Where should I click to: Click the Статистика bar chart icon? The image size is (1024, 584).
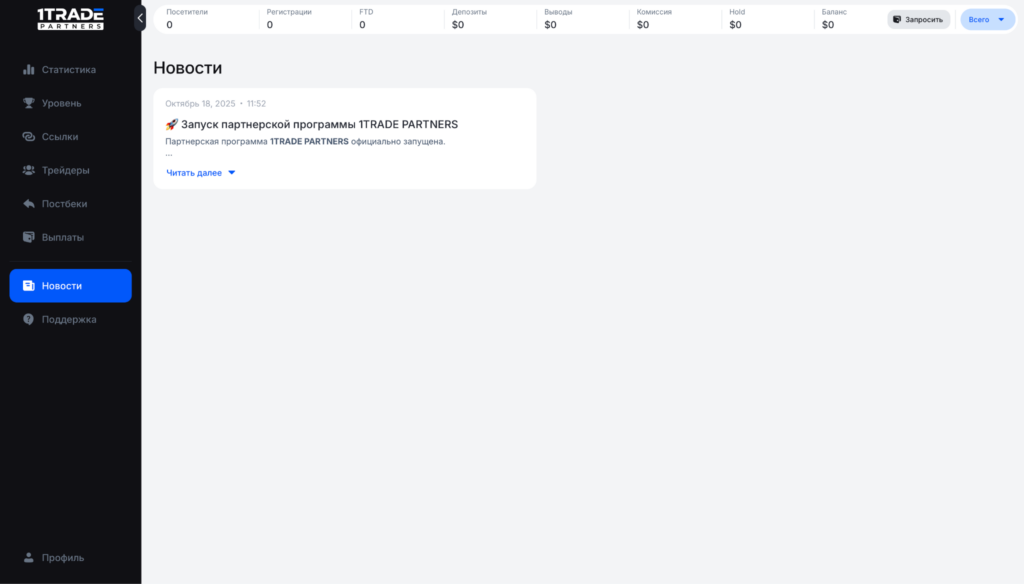29,69
